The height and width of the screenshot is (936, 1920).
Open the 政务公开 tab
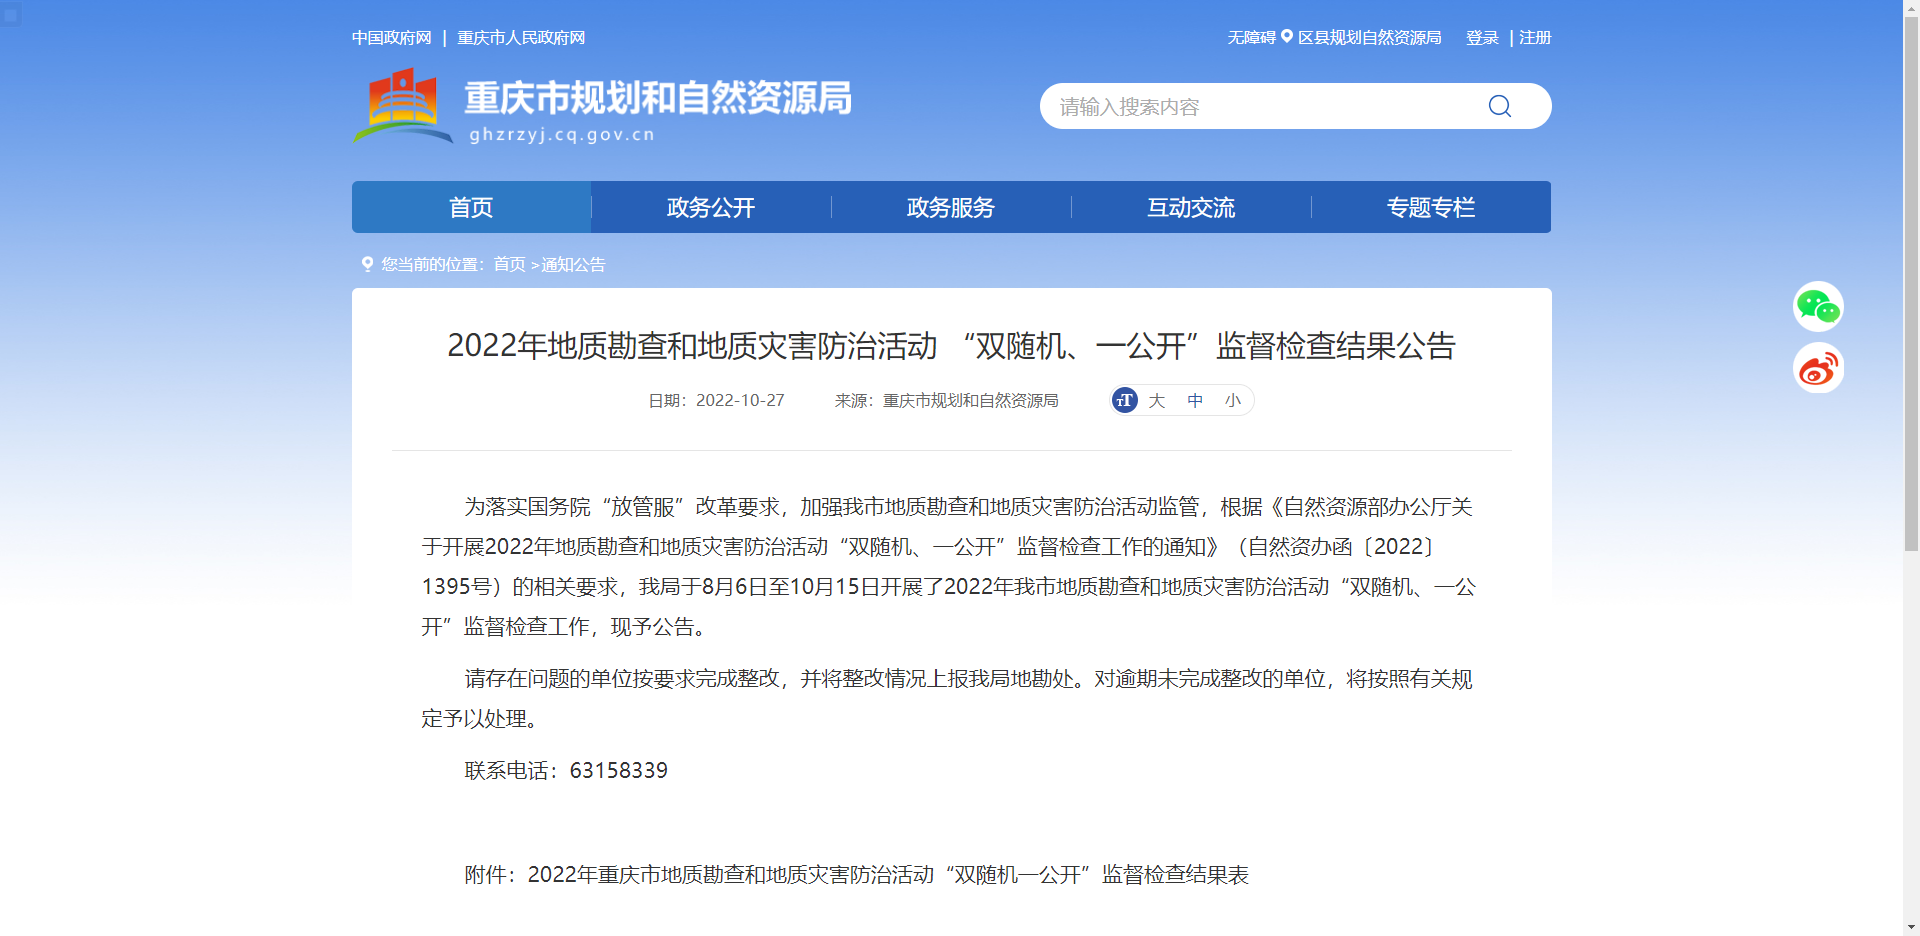(710, 207)
